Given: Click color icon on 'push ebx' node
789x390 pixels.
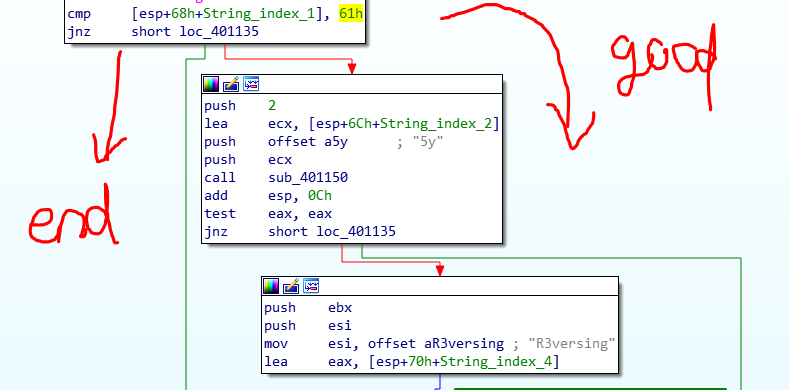Looking at the screenshot, I should pos(271,286).
